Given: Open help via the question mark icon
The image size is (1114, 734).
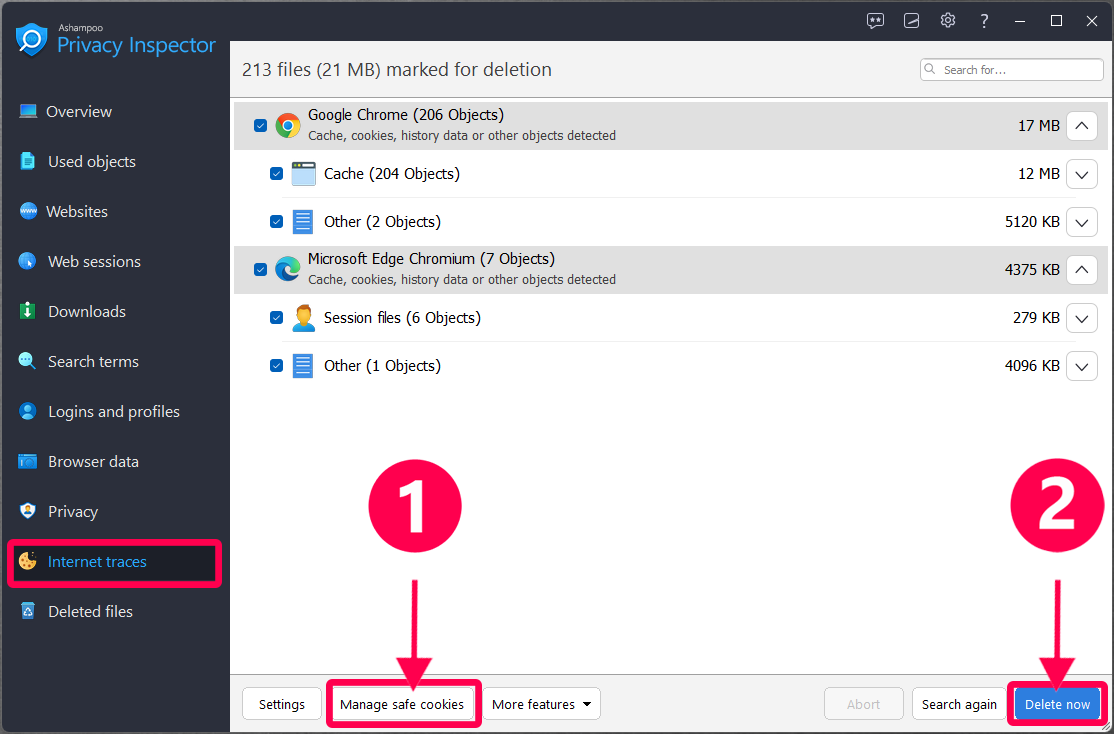Looking at the screenshot, I should [984, 21].
